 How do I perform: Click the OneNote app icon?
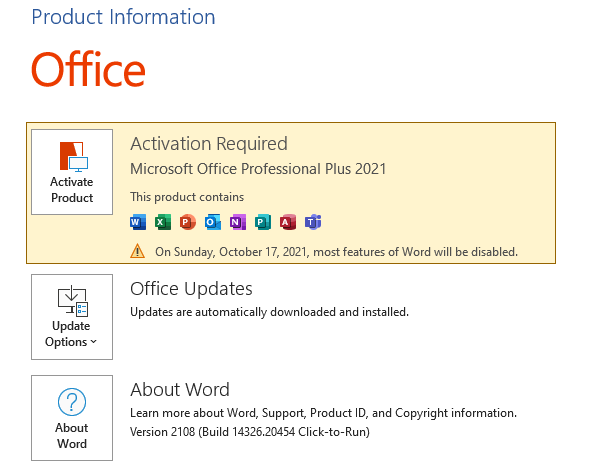pos(237,222)
